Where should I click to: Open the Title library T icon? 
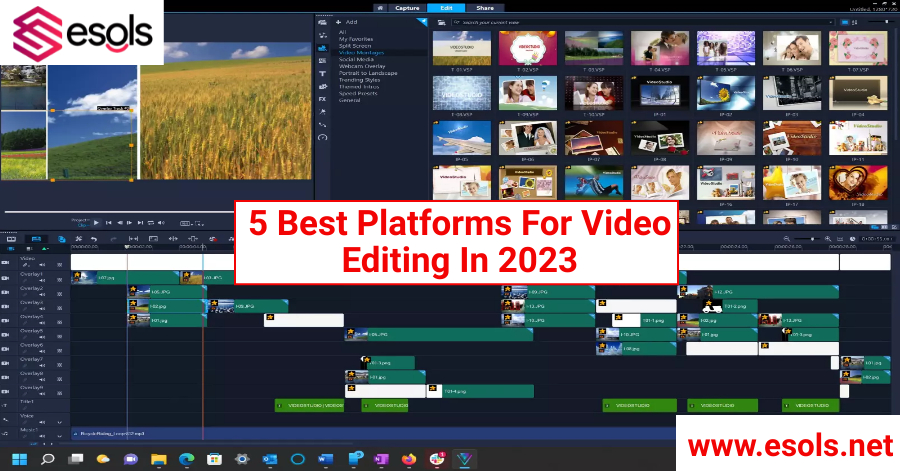pos(323,73)
